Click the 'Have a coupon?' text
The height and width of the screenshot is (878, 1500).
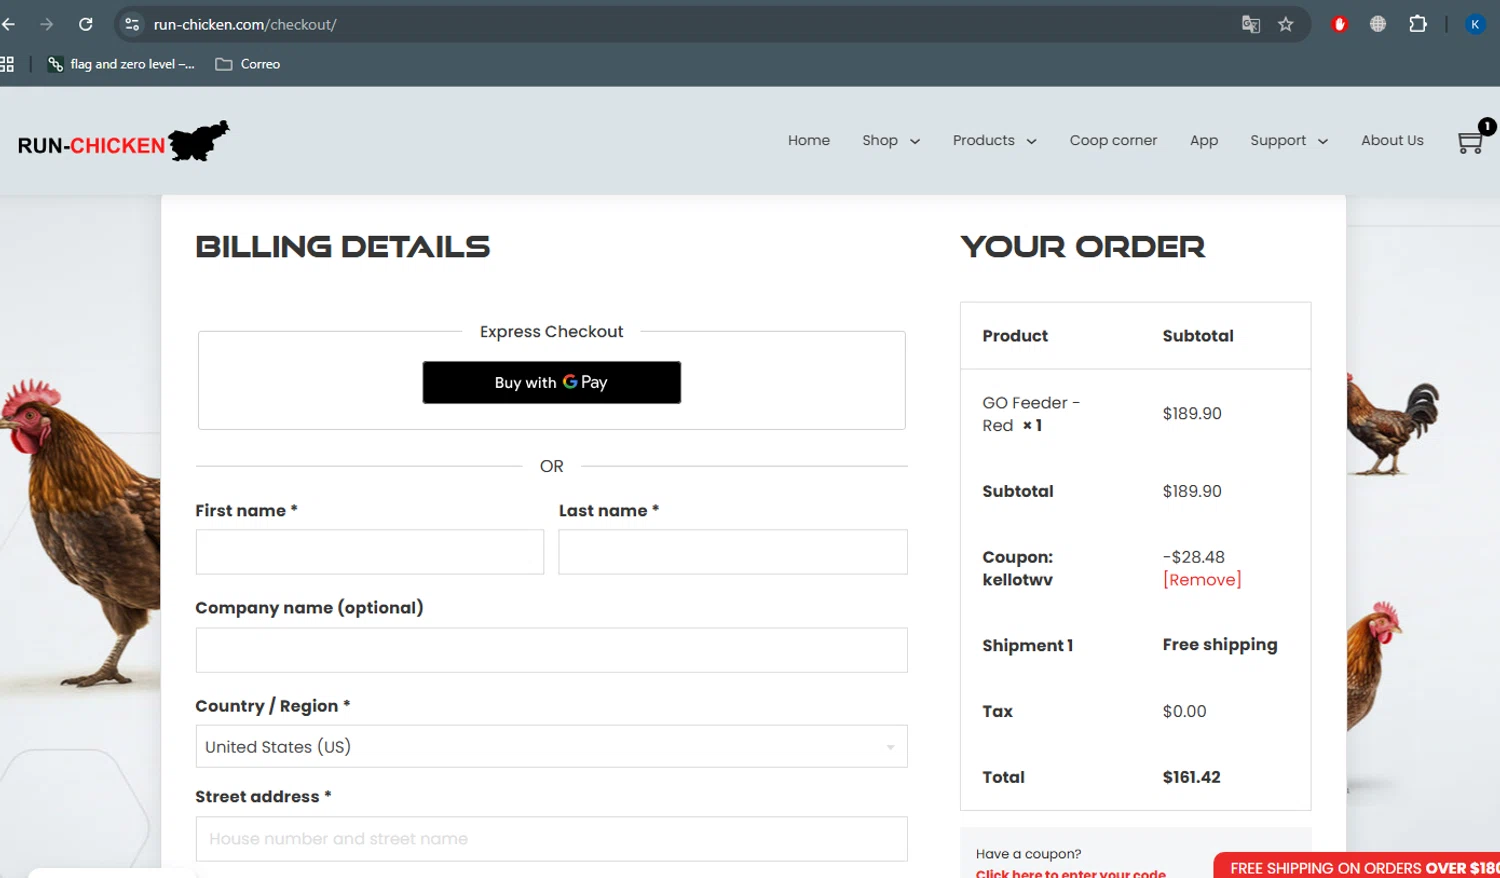[x=1028, y=854]
